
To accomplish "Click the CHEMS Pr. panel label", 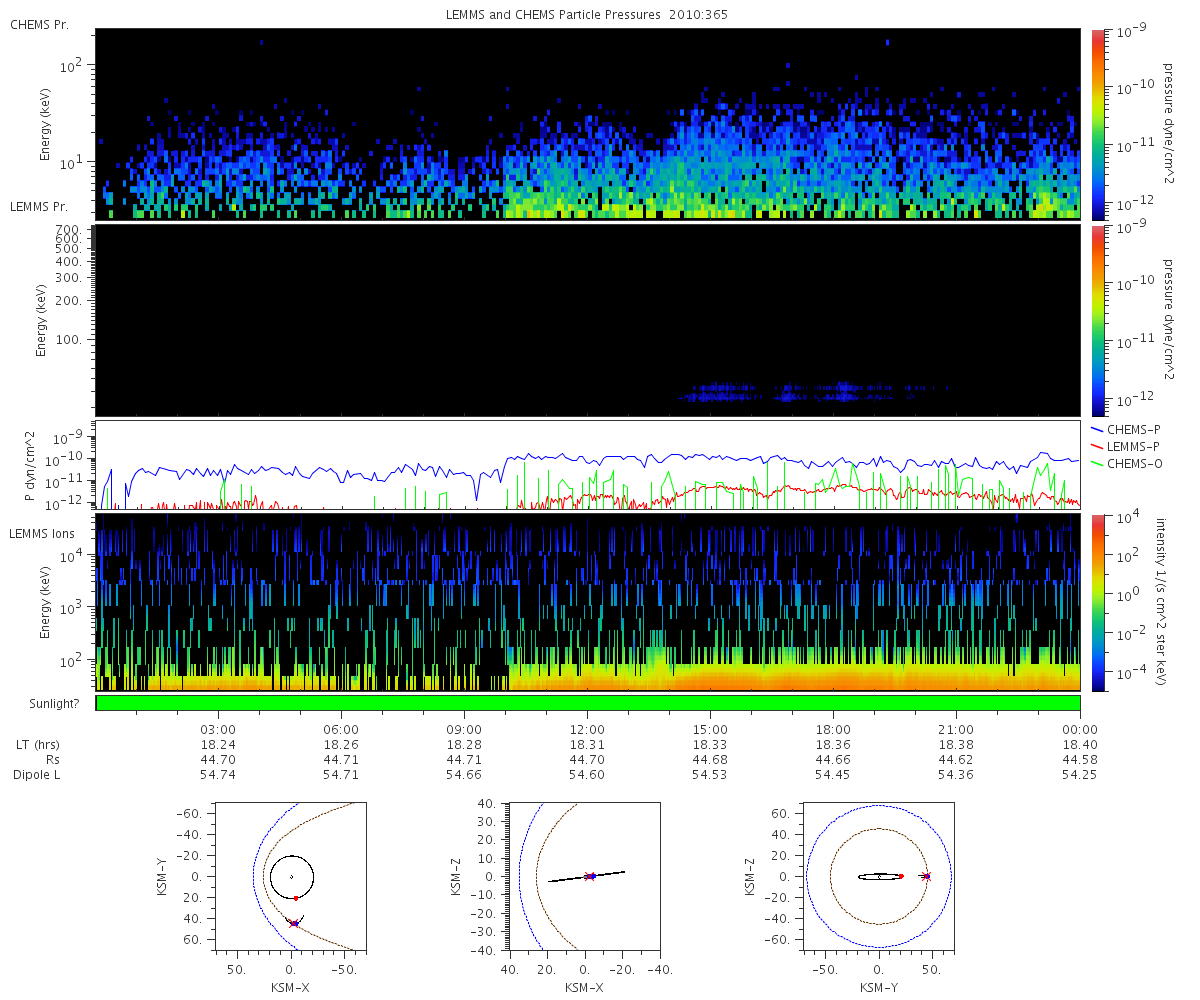I will (x=39, y=24).
